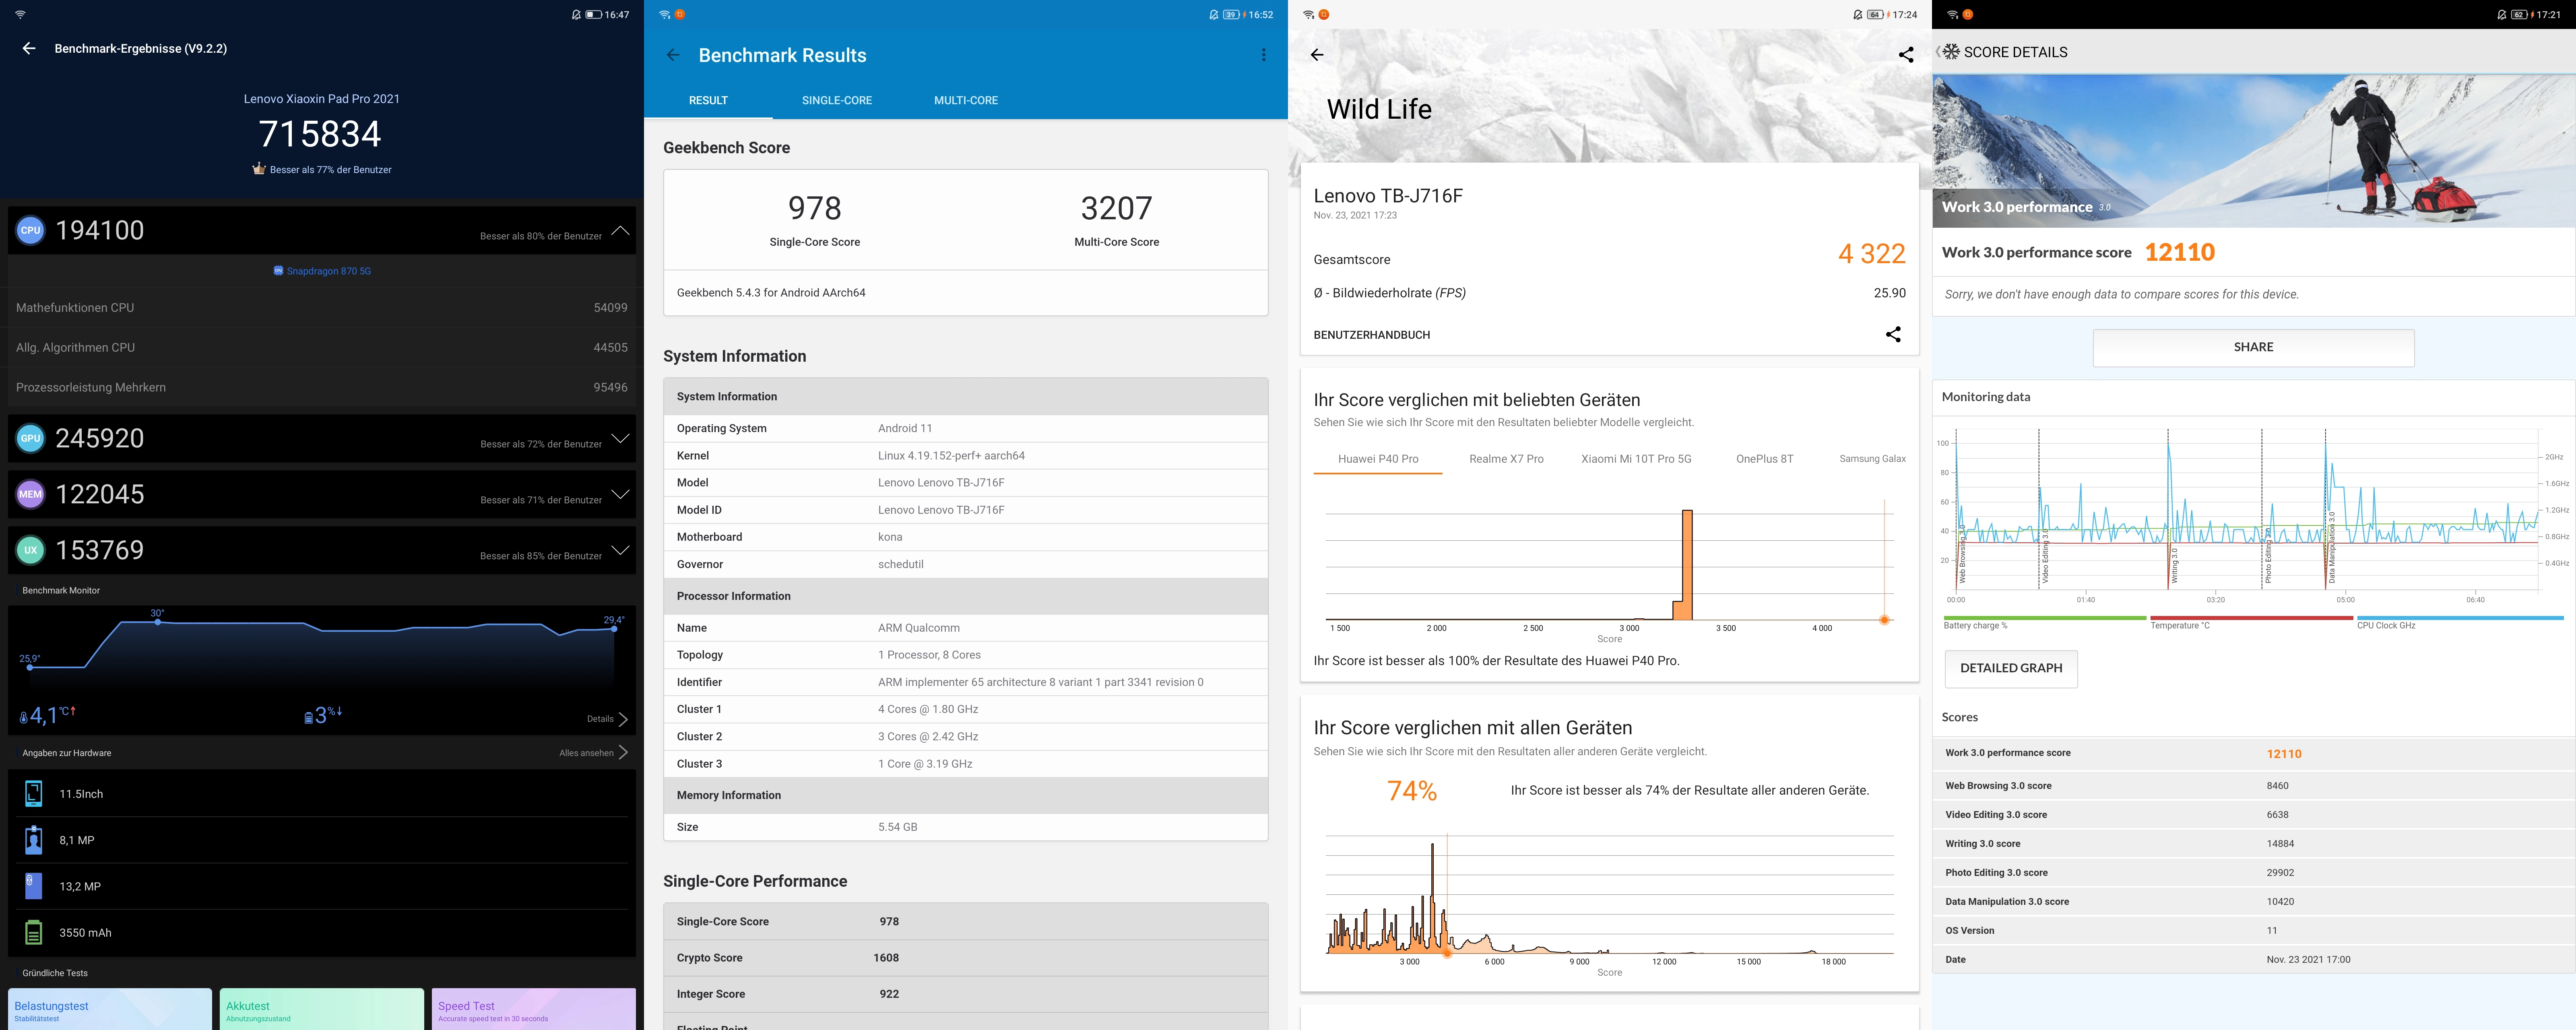
Task: Click the CPU badge icon in AnTuTu
Action: point(31,230)
